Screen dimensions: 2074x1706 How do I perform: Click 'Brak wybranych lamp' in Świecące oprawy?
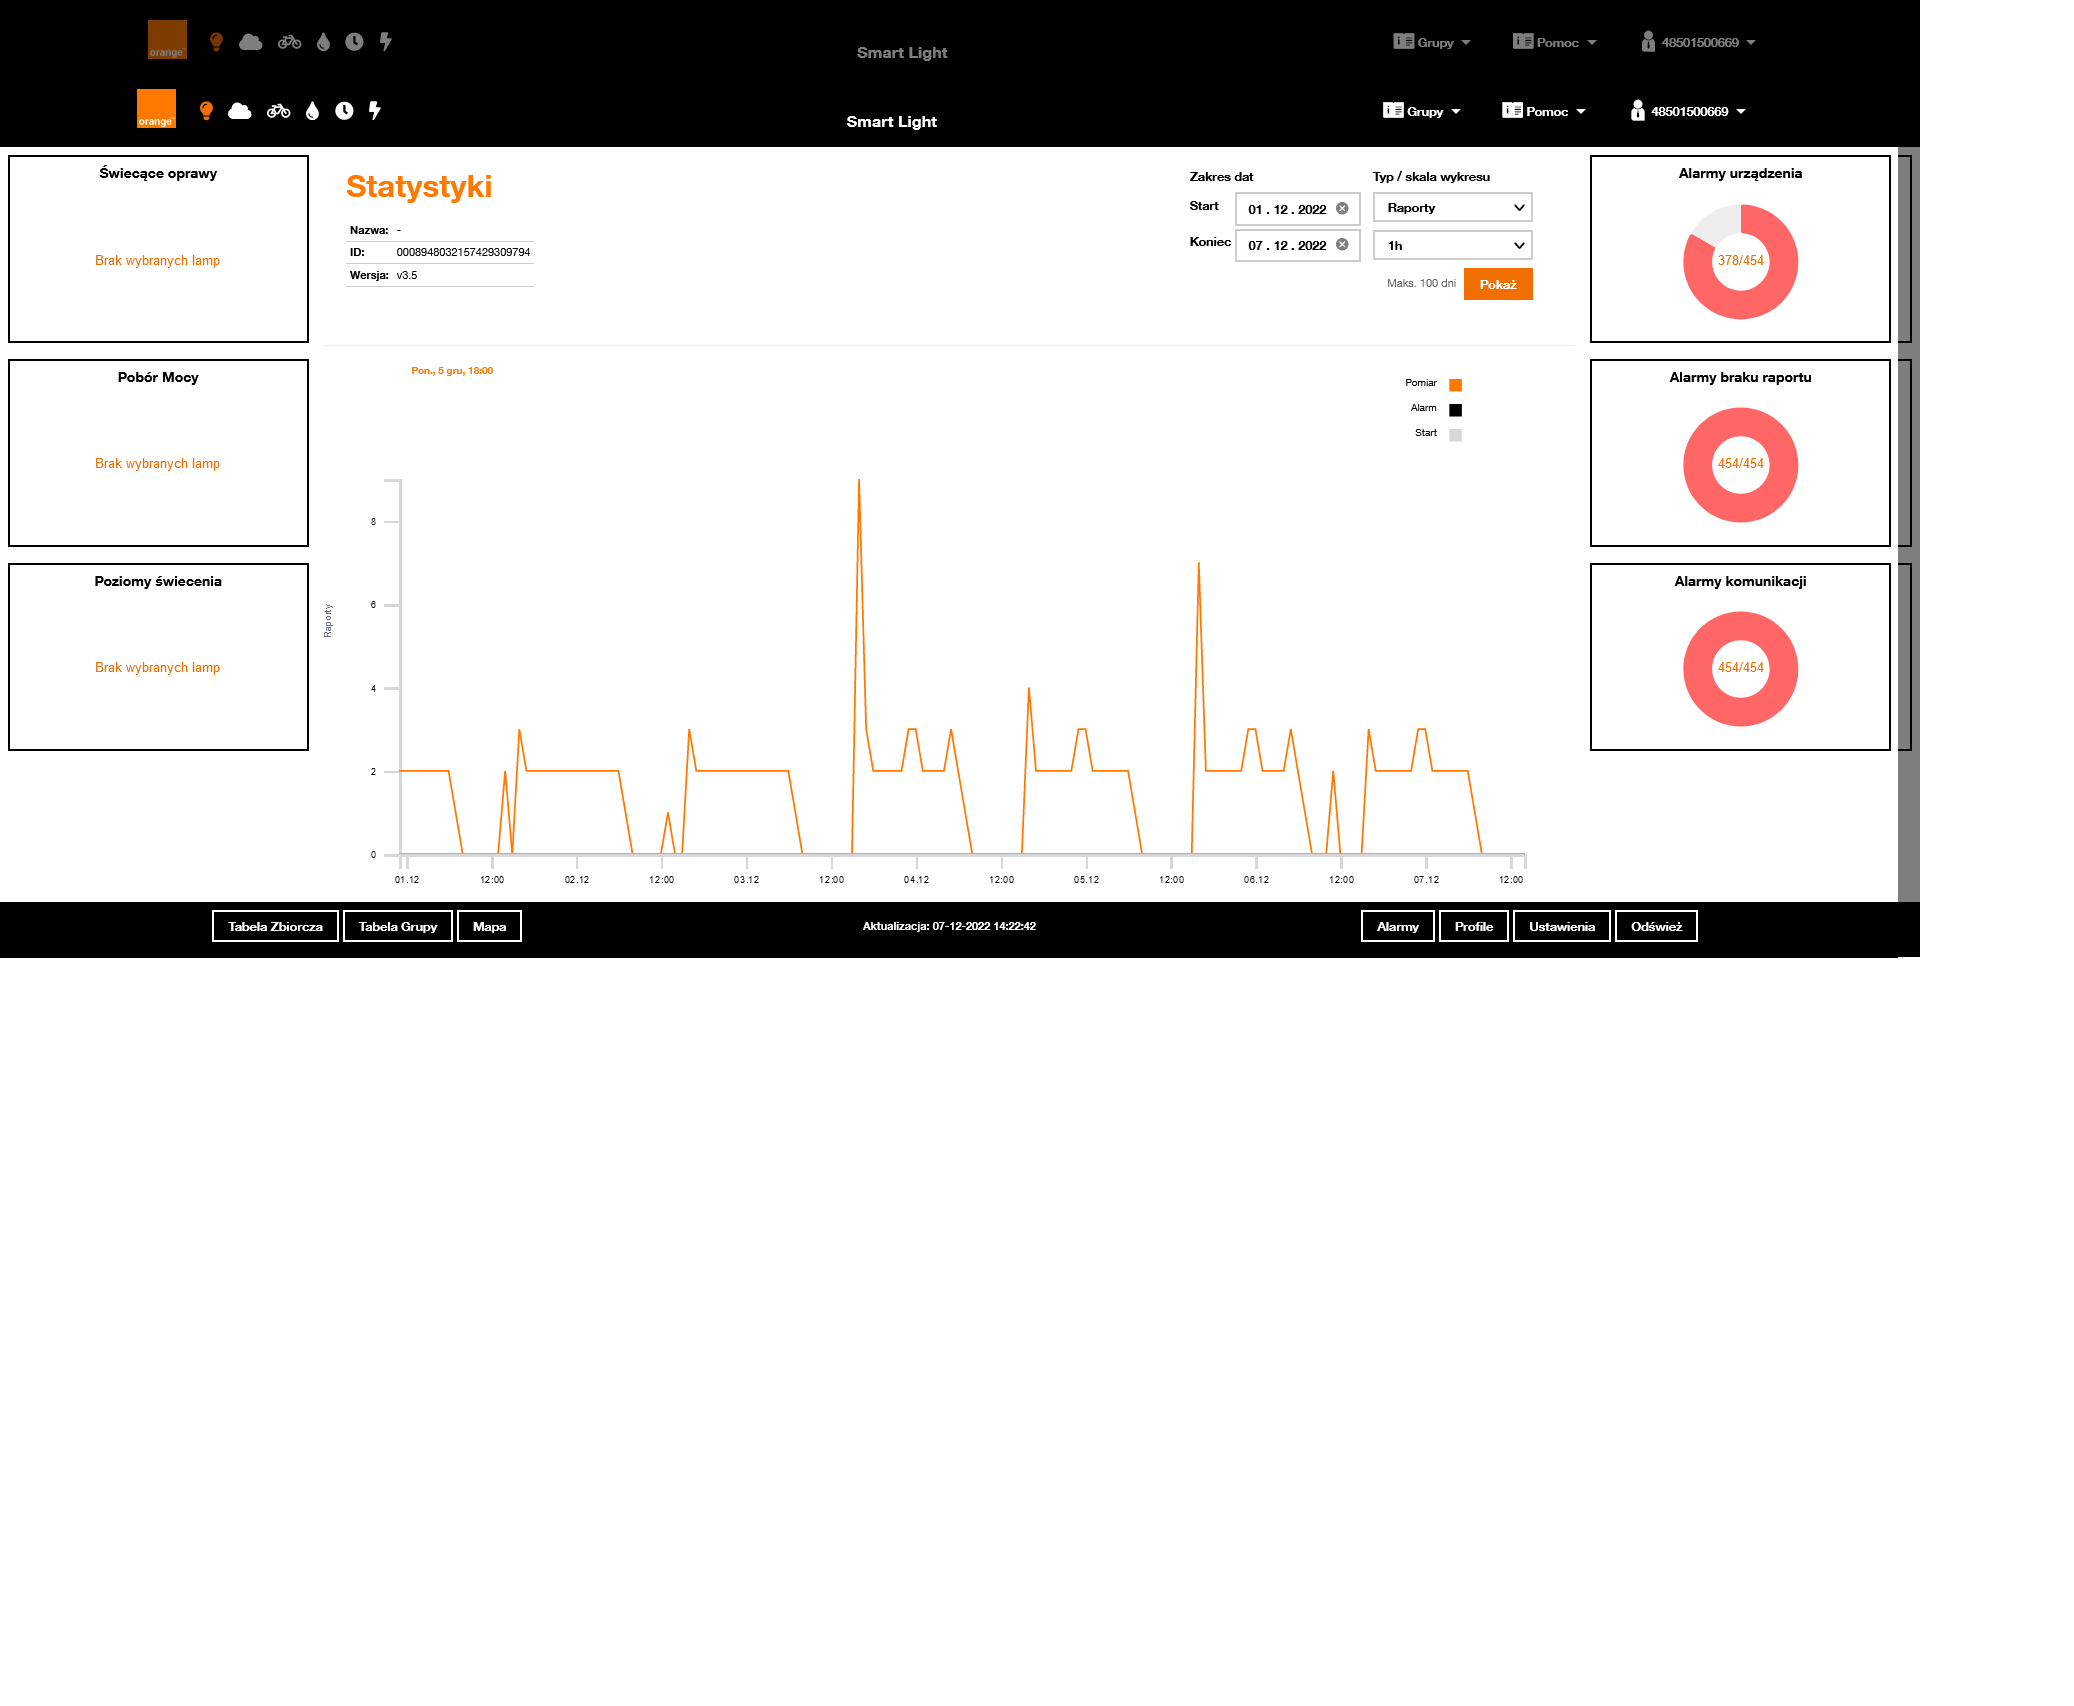pos(157,260)
